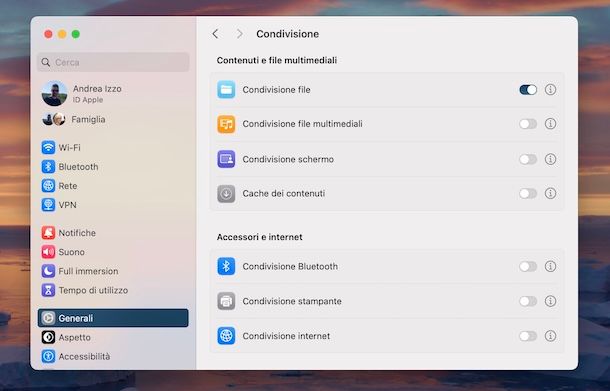The height and width of the screenshot is (391, 610).
Task: Open Rete network settings
Action: (113, 186)
